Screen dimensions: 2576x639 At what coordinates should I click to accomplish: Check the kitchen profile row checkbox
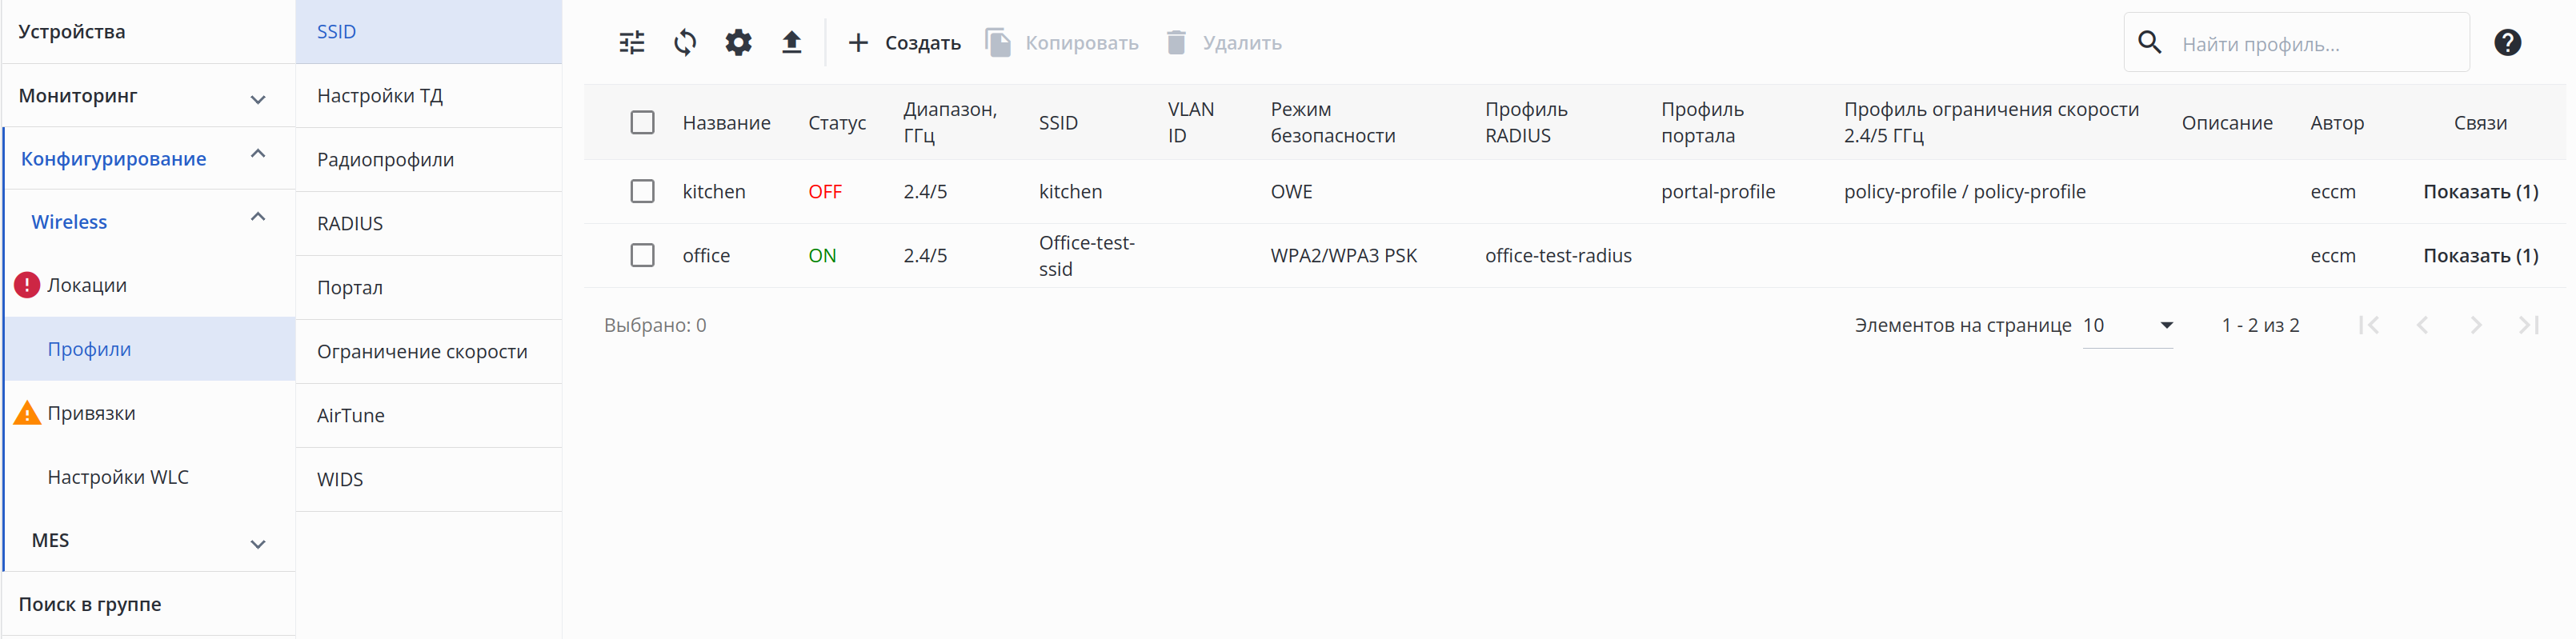tap(642, 191)
